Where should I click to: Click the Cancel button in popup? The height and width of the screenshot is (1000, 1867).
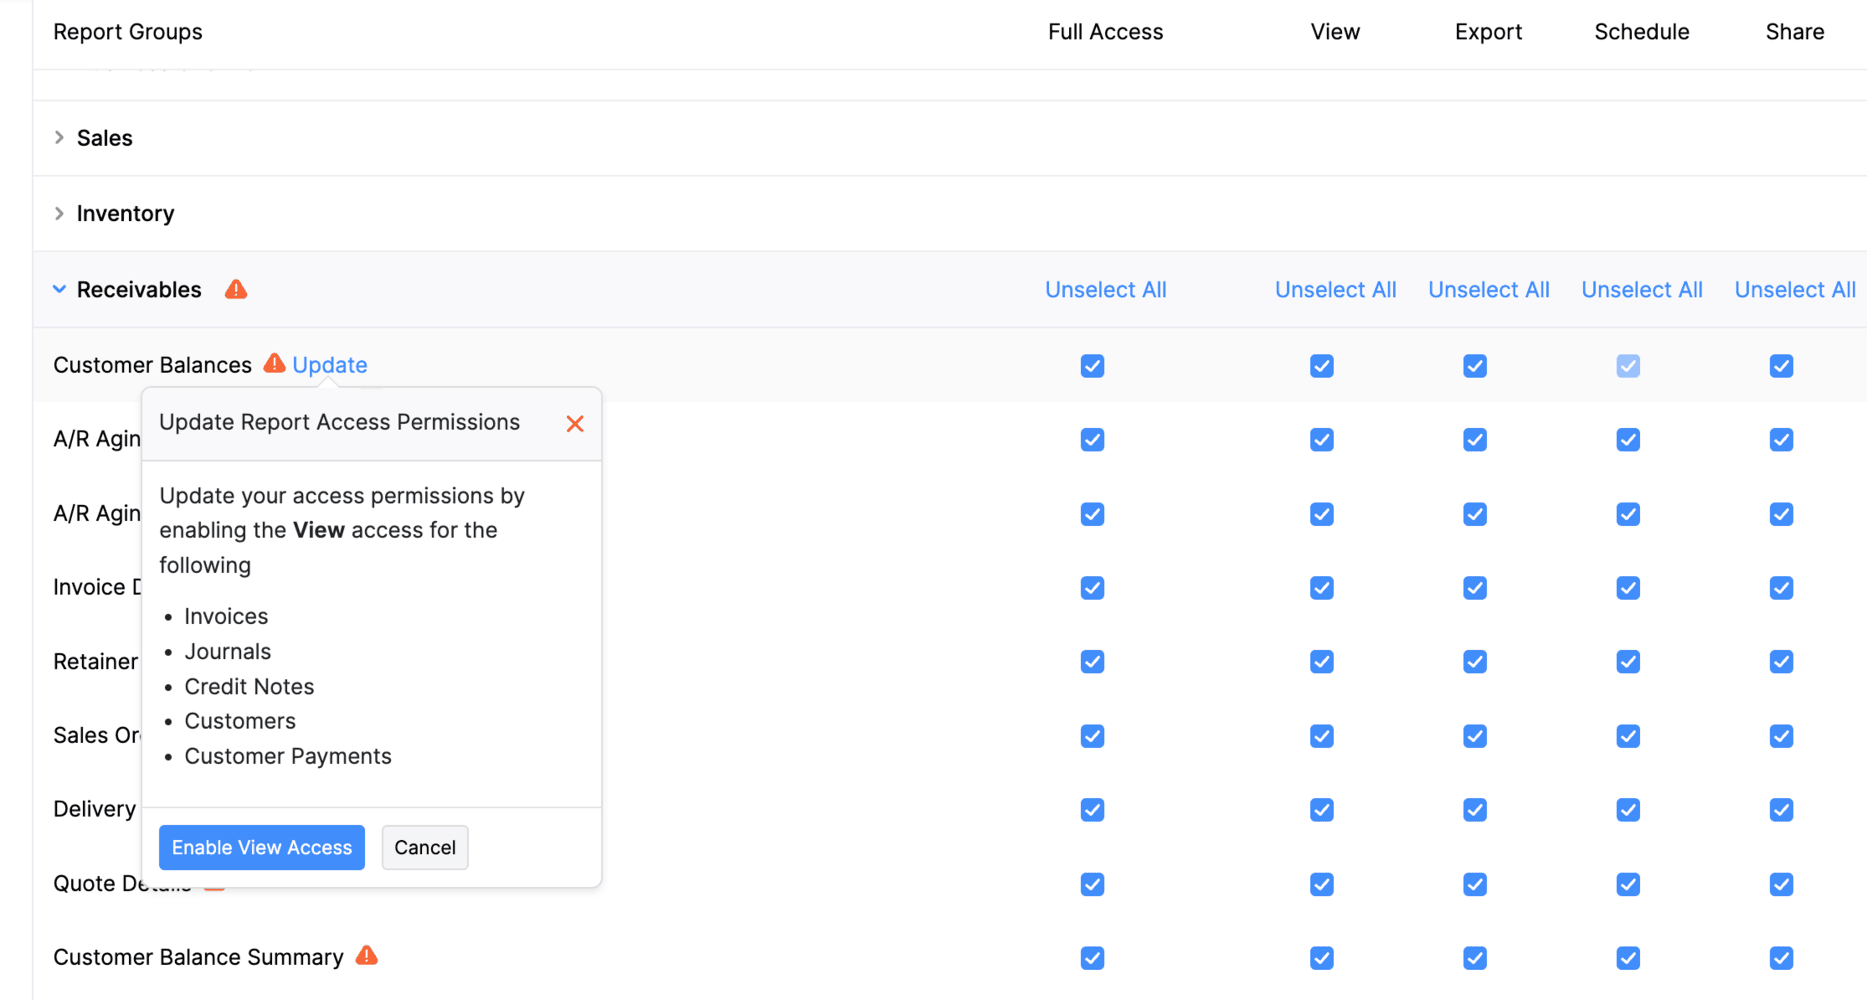425,848
